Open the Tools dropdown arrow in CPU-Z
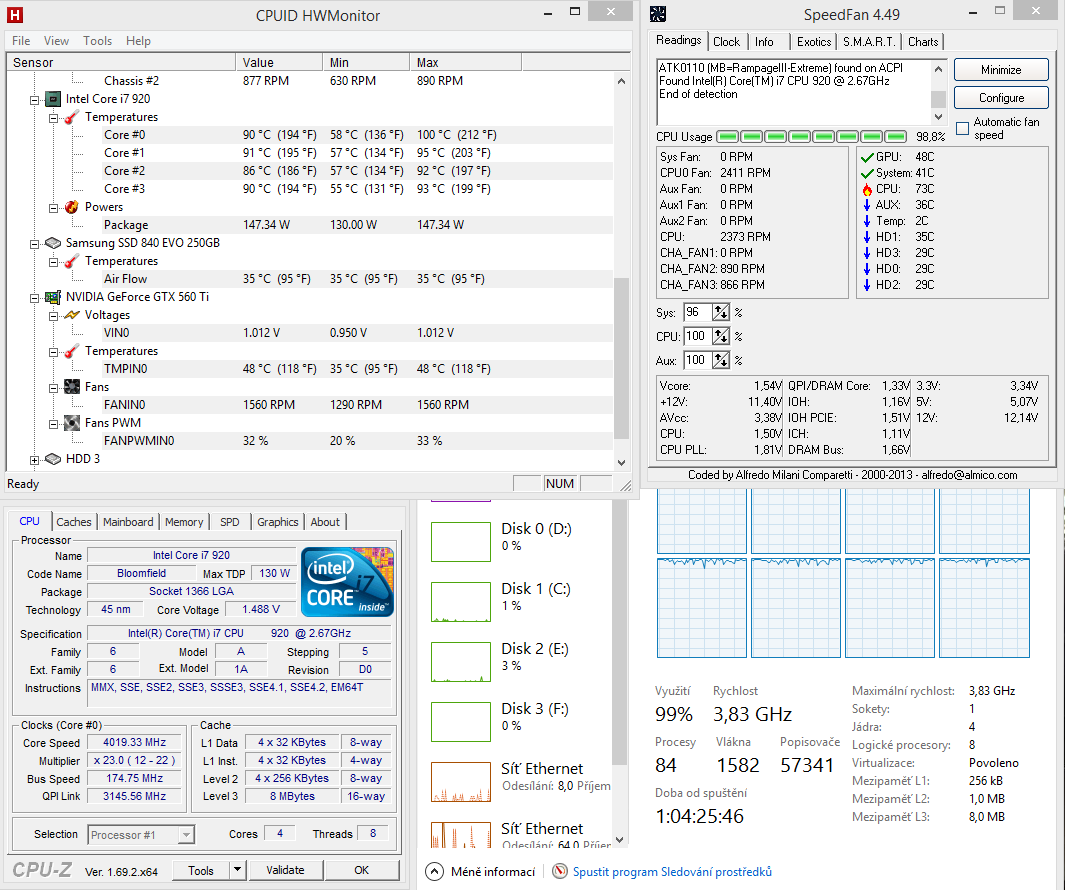Screen dimensions: 1065x890 [237, 870]
